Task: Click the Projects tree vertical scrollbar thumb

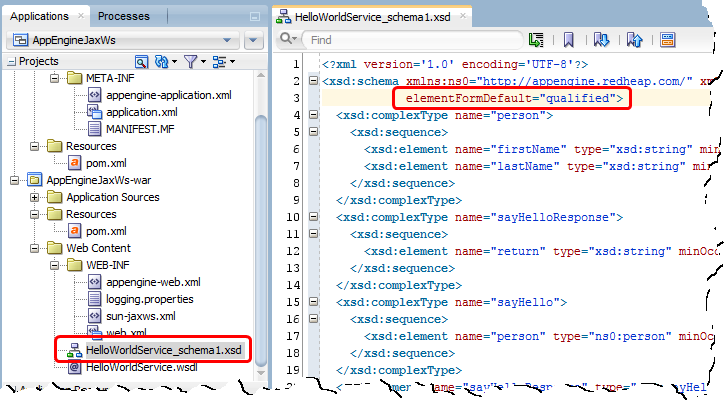Action: (x=261, y=241)
